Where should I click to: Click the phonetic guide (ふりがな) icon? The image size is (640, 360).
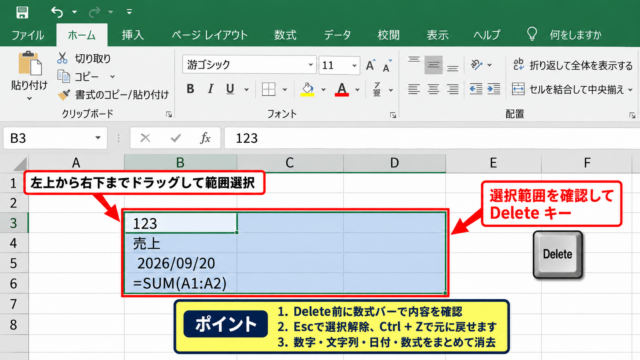377,89
